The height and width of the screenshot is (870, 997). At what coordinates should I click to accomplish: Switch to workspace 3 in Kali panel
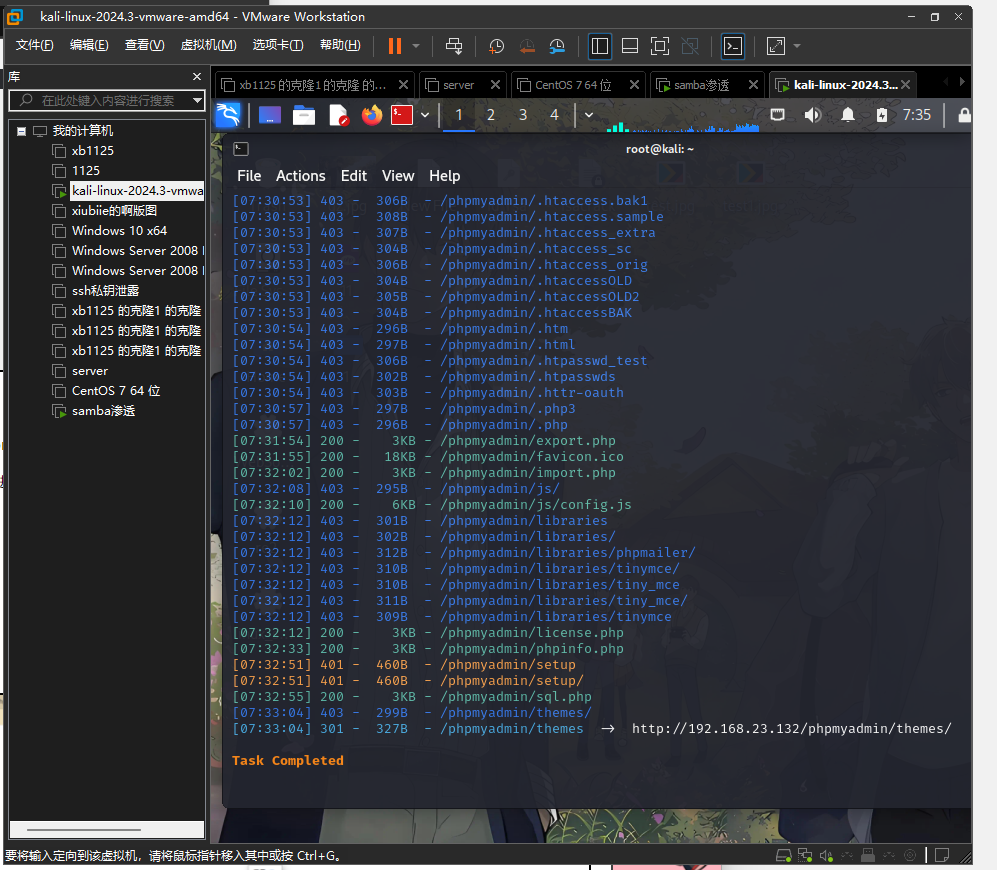point(522,115)
